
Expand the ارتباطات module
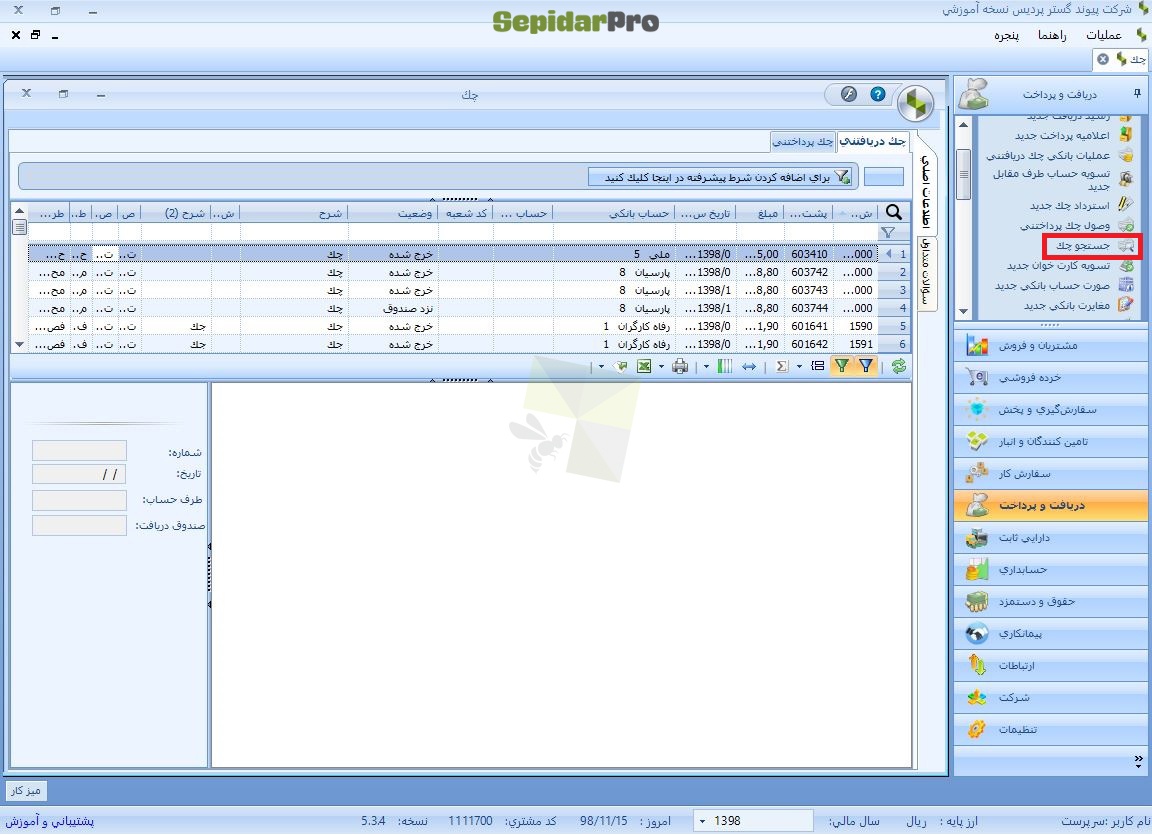[x=1051, y=665]
